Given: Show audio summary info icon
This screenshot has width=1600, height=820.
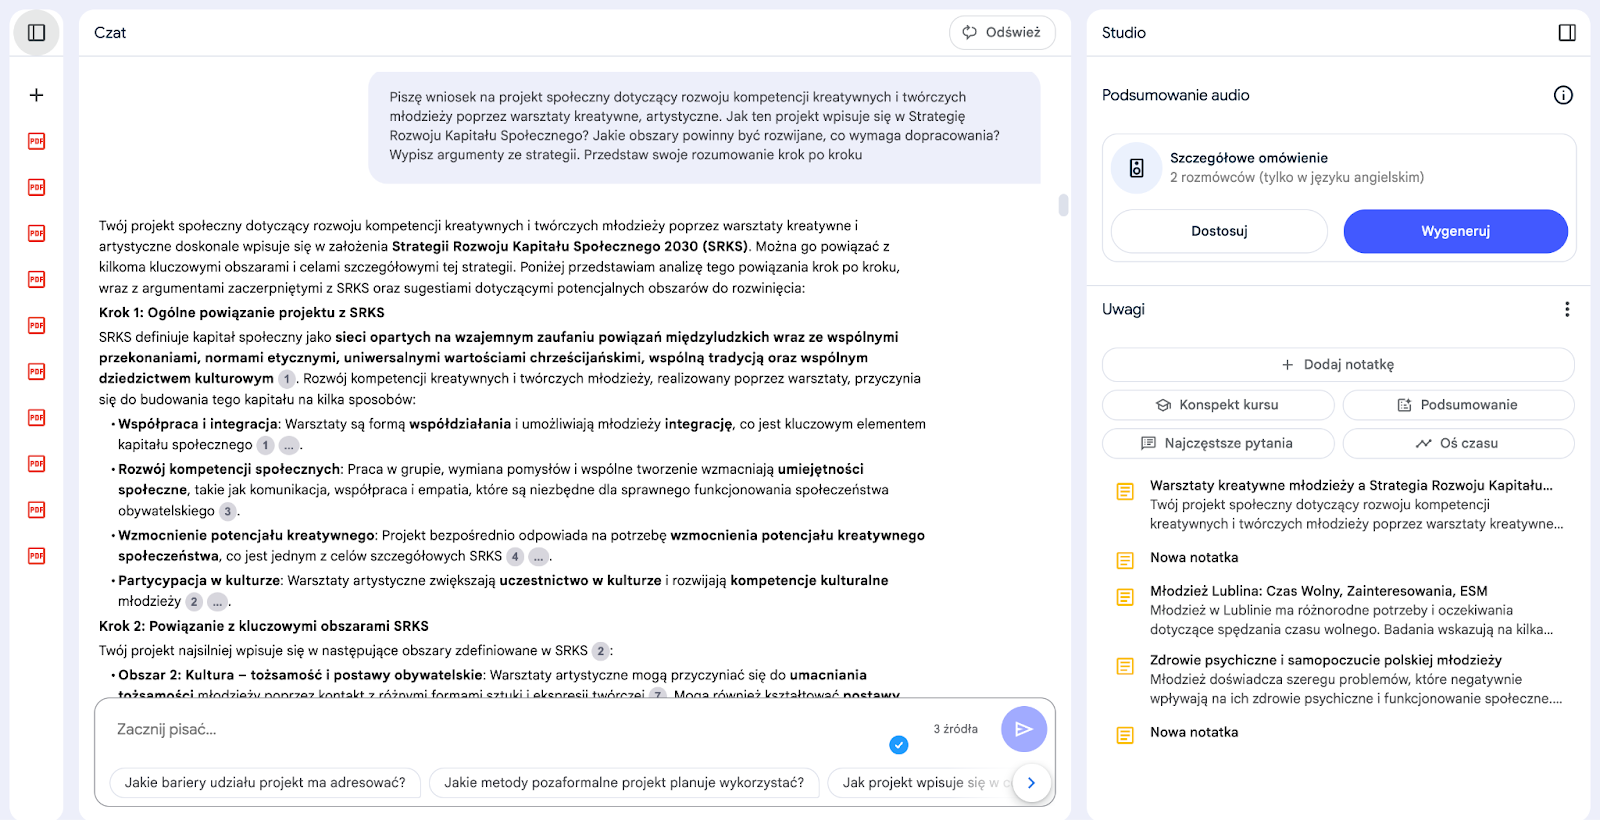Looking at the screenshot, I should (x=1563, y=95).
